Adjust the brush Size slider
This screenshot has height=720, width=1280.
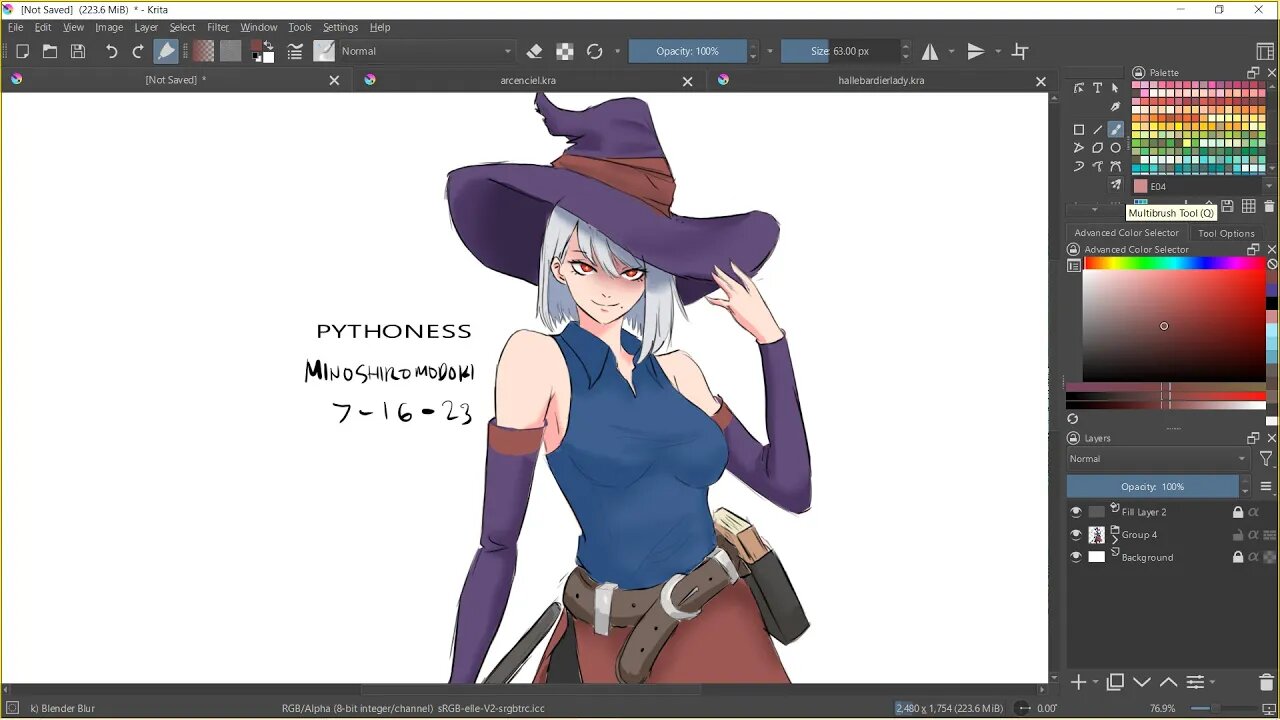pos(840,51)
